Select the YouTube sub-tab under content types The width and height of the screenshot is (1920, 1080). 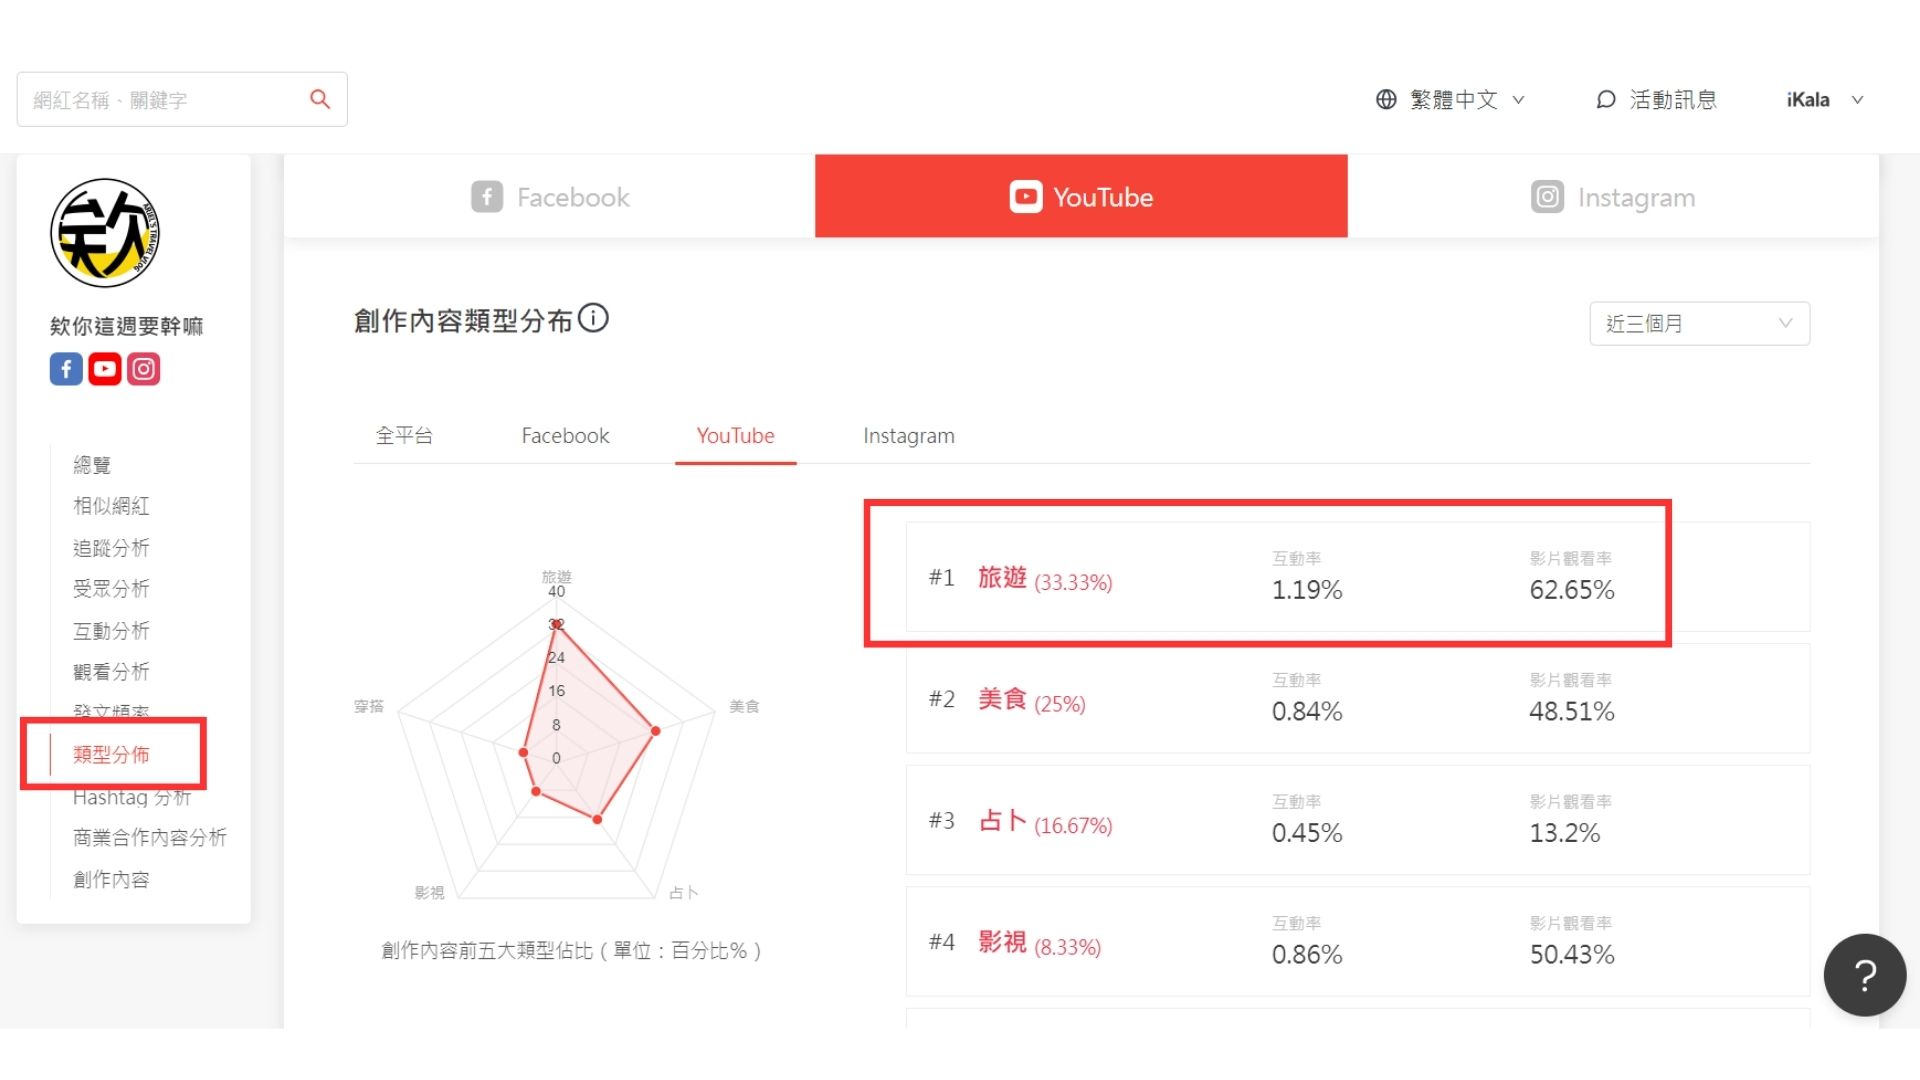(735, 436)
